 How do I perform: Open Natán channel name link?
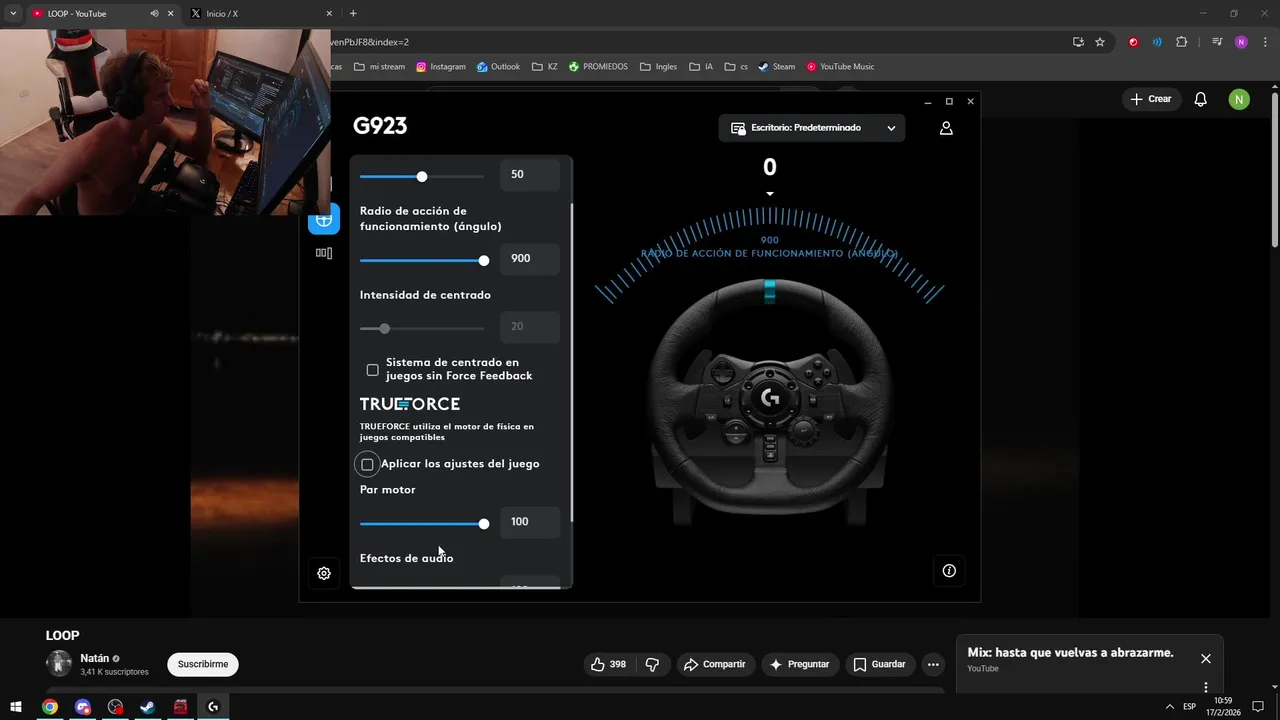pyautogui.click(x=95, y=658)
